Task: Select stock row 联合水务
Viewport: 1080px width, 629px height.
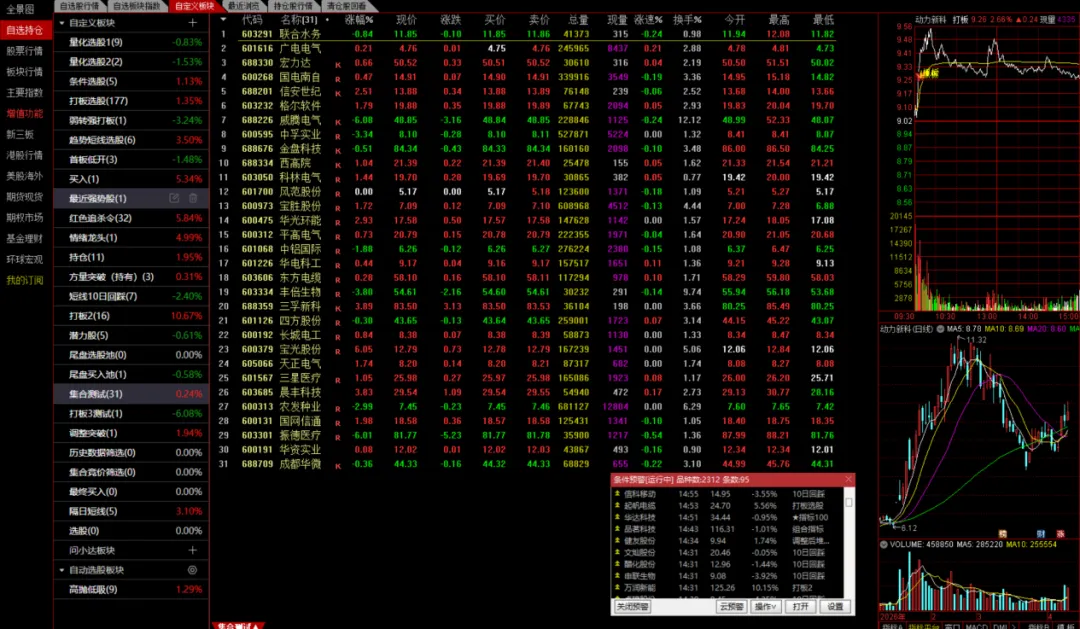Action: pos(527,34)
